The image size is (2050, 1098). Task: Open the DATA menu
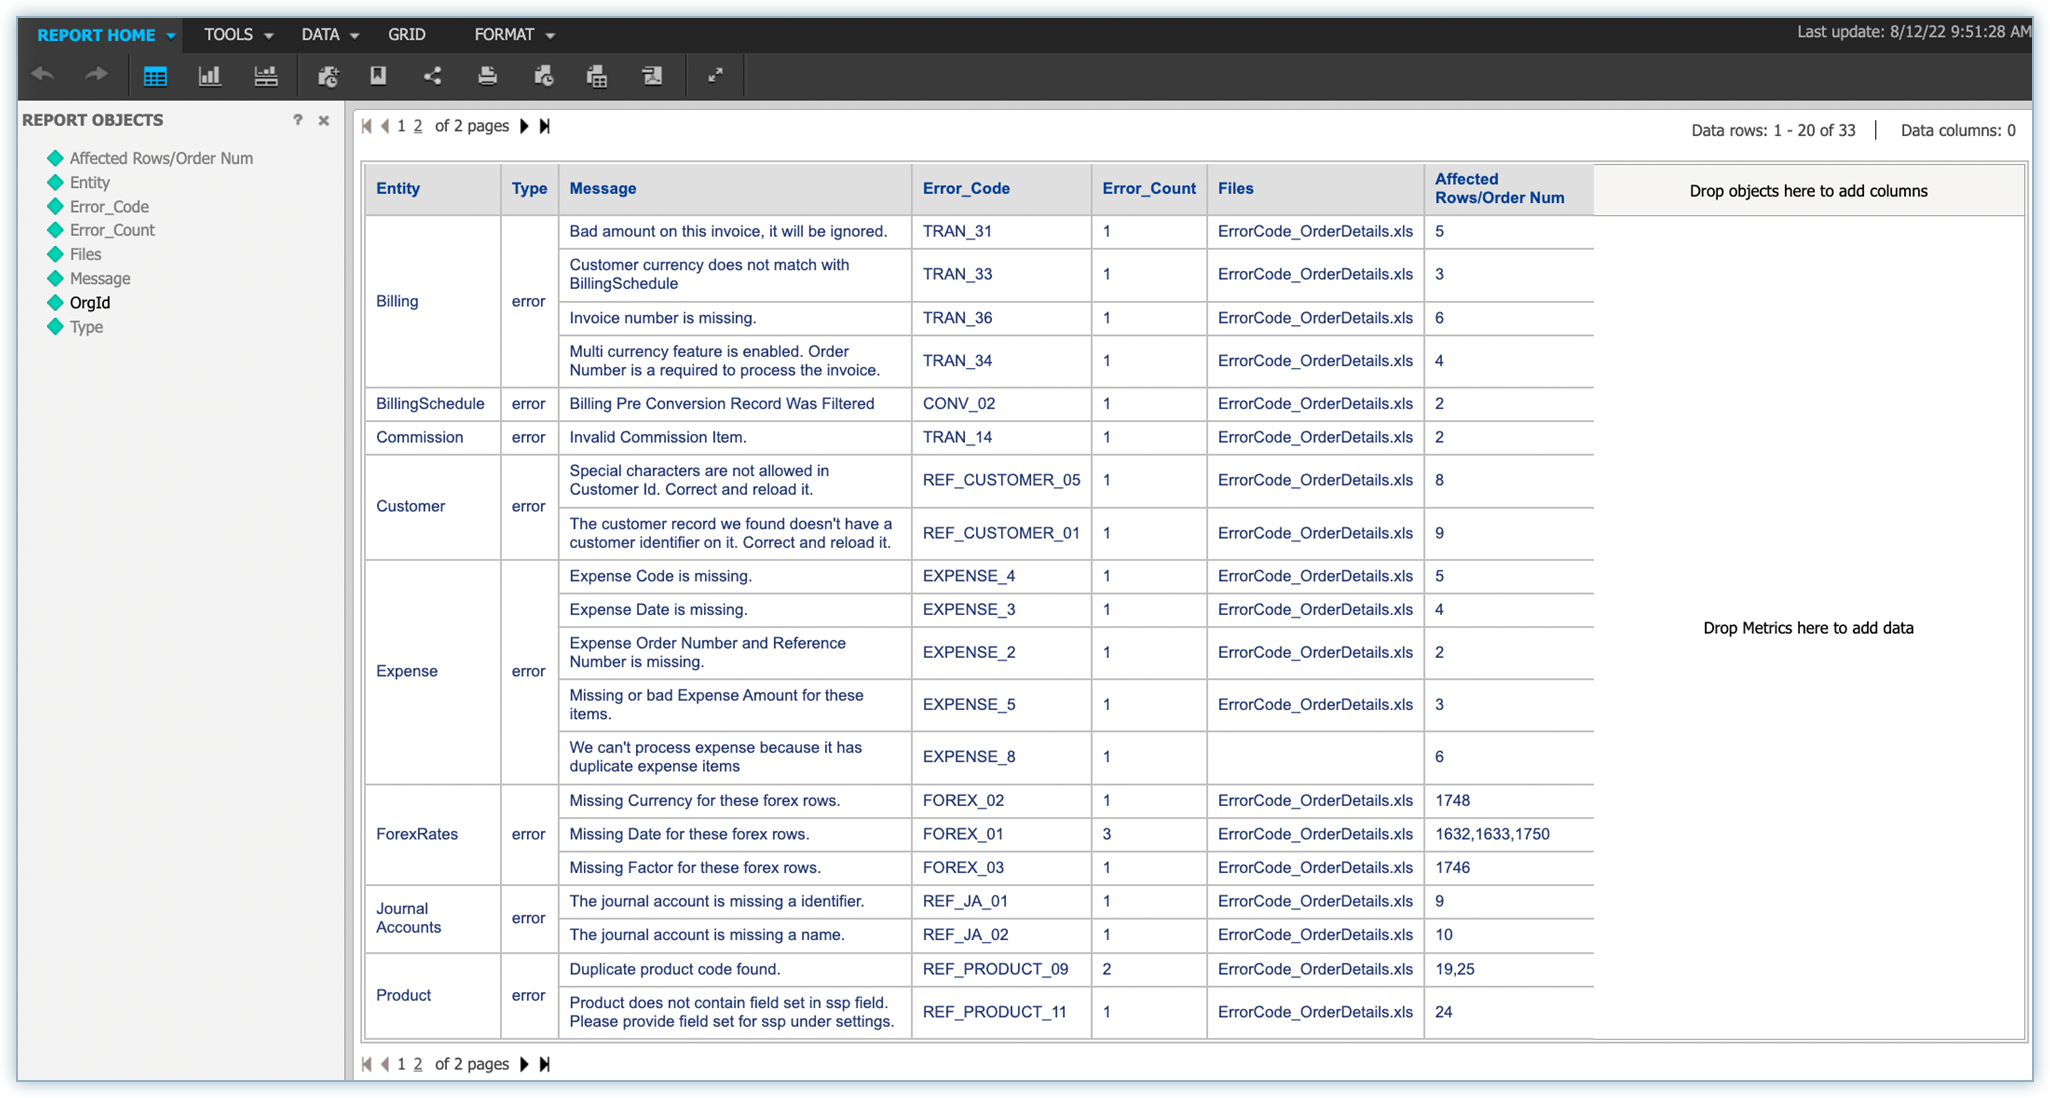(x=329, y=35)
